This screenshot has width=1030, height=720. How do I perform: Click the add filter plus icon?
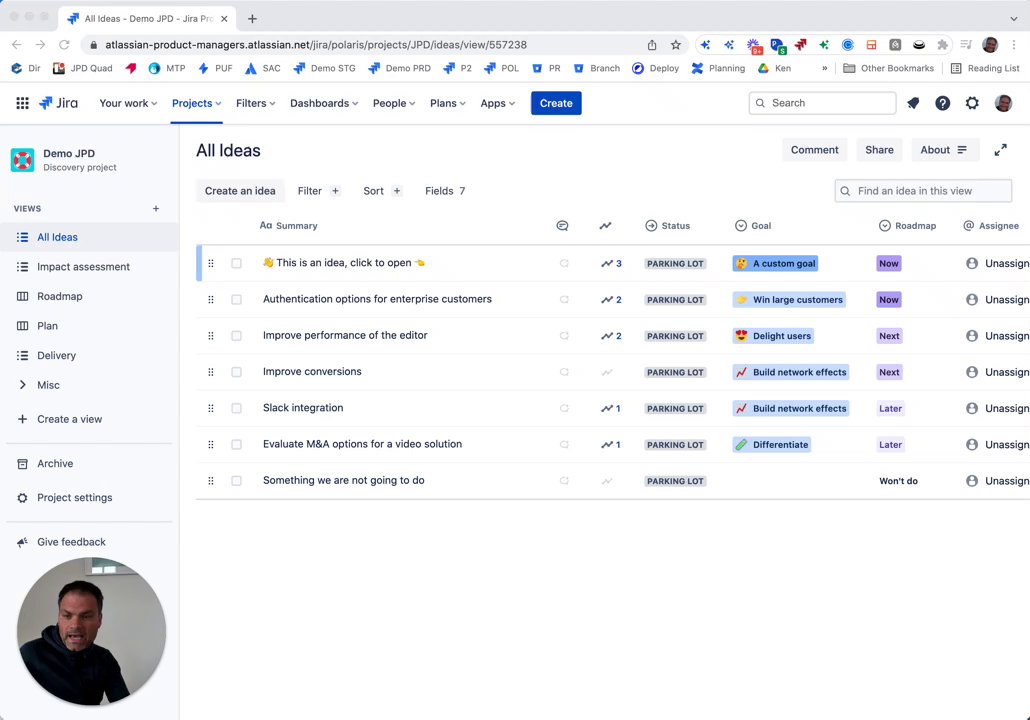(335, 191)
